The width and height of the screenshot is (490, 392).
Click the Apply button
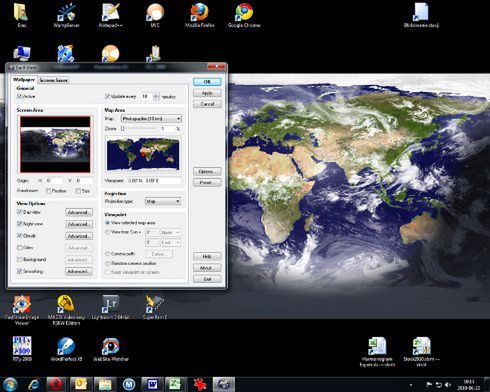point(207,93)
